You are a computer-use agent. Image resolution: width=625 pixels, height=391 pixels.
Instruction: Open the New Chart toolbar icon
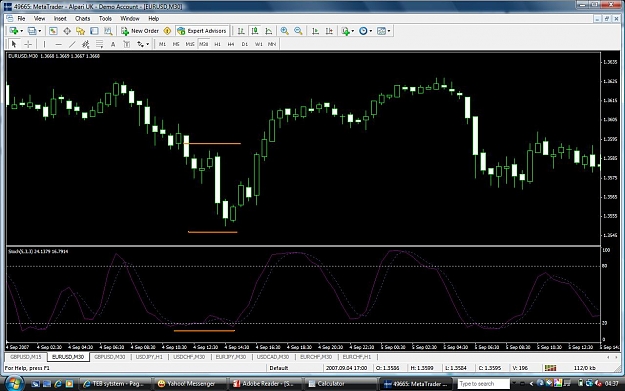click(x=14, y=31)
